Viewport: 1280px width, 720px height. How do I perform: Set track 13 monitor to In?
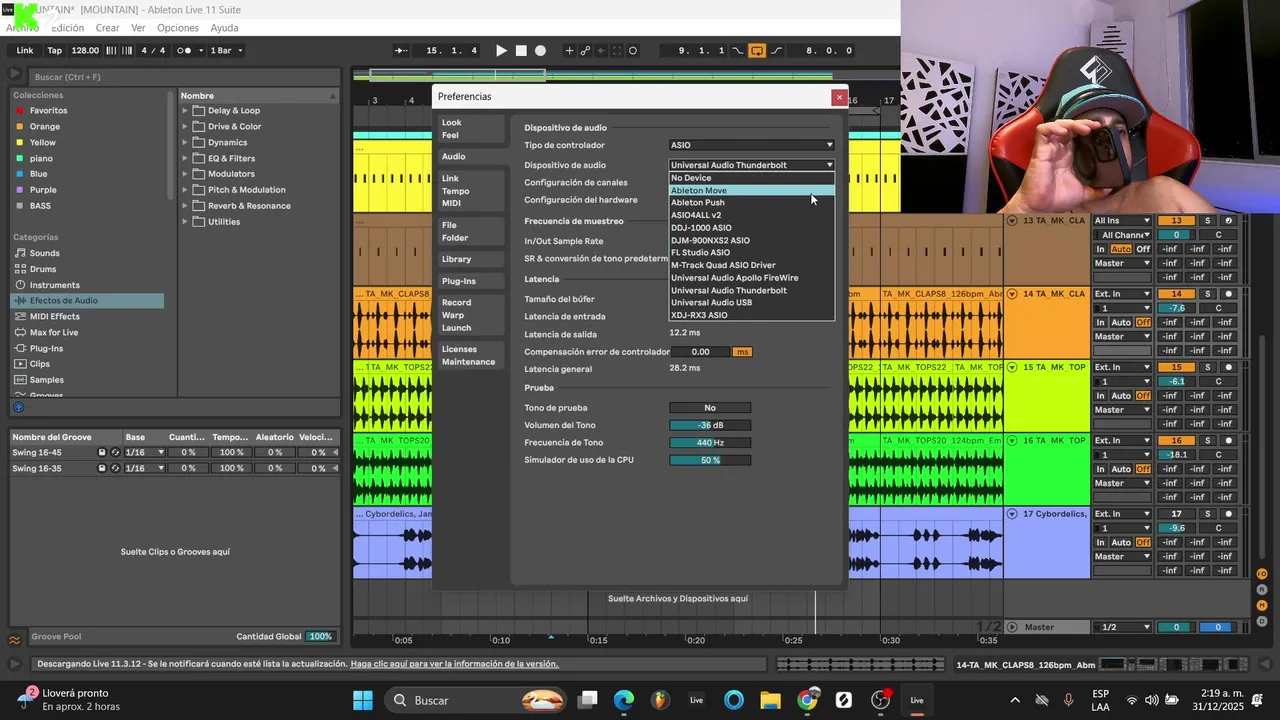tap(1100, 249)
